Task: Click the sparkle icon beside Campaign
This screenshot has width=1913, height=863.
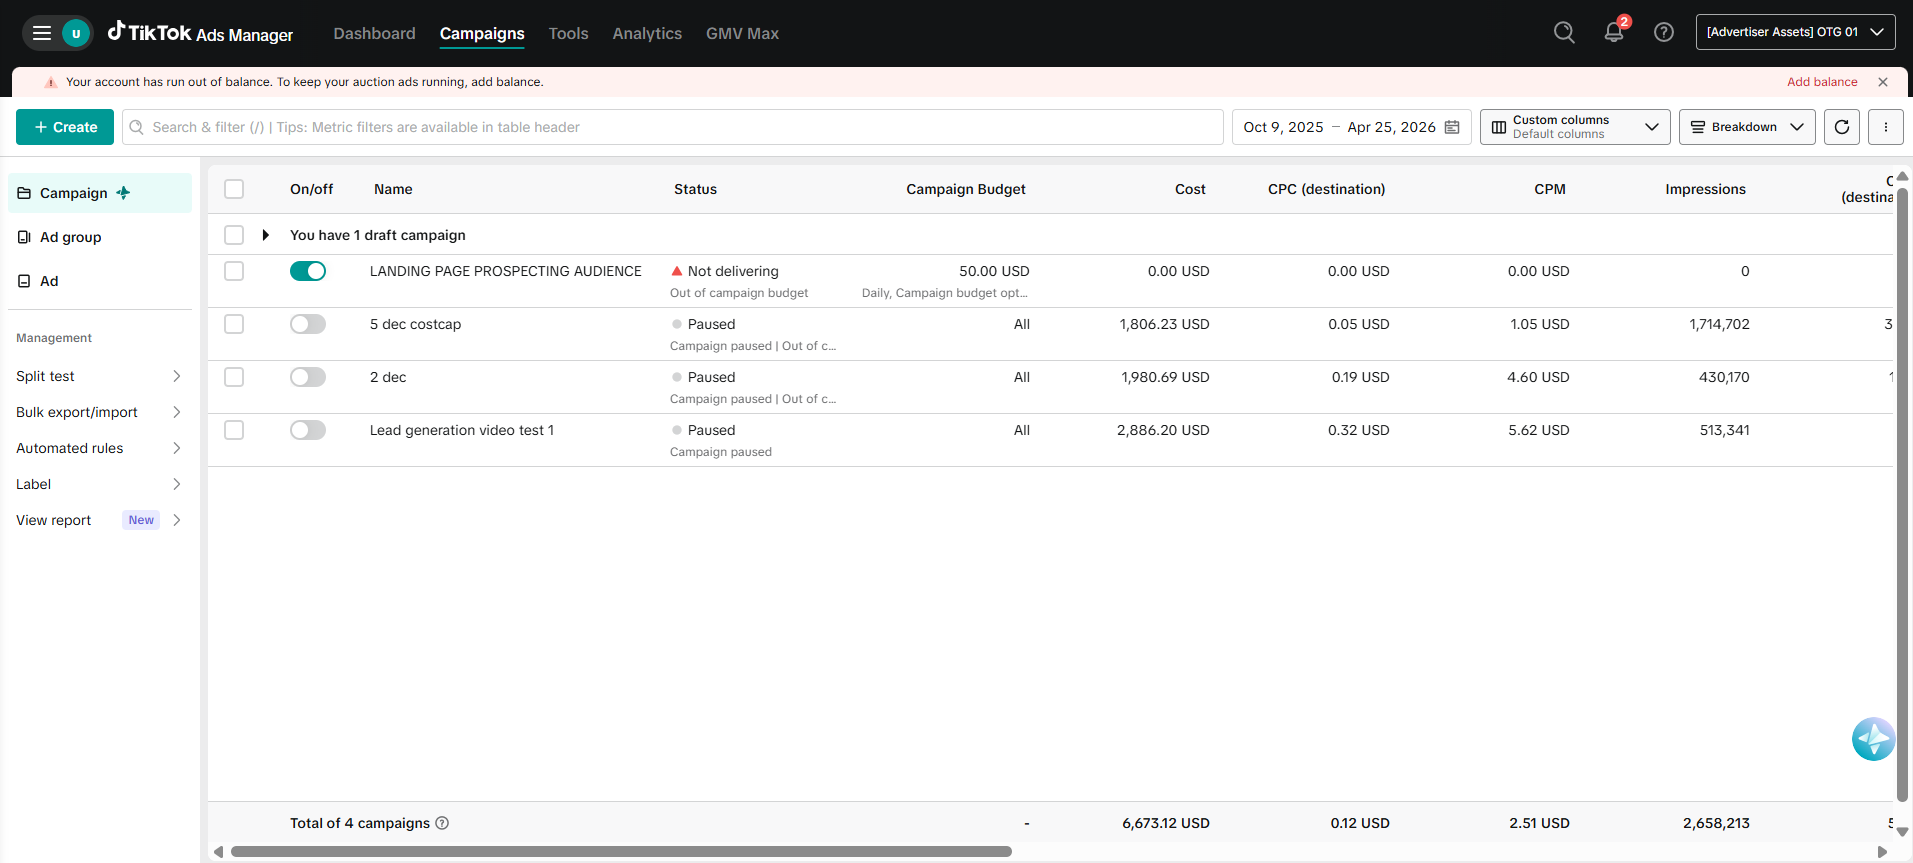Action: click(x=123, y=193)
